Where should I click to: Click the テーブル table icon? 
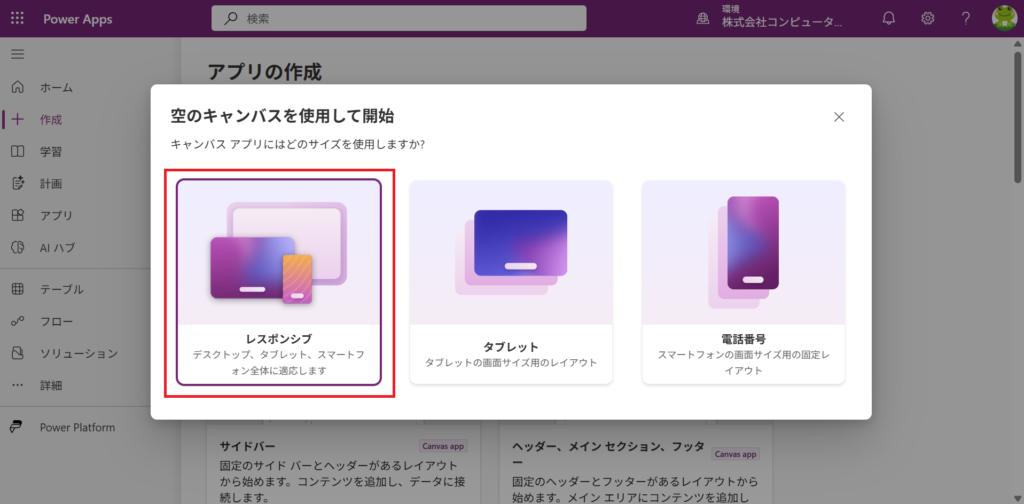point(18,289)
